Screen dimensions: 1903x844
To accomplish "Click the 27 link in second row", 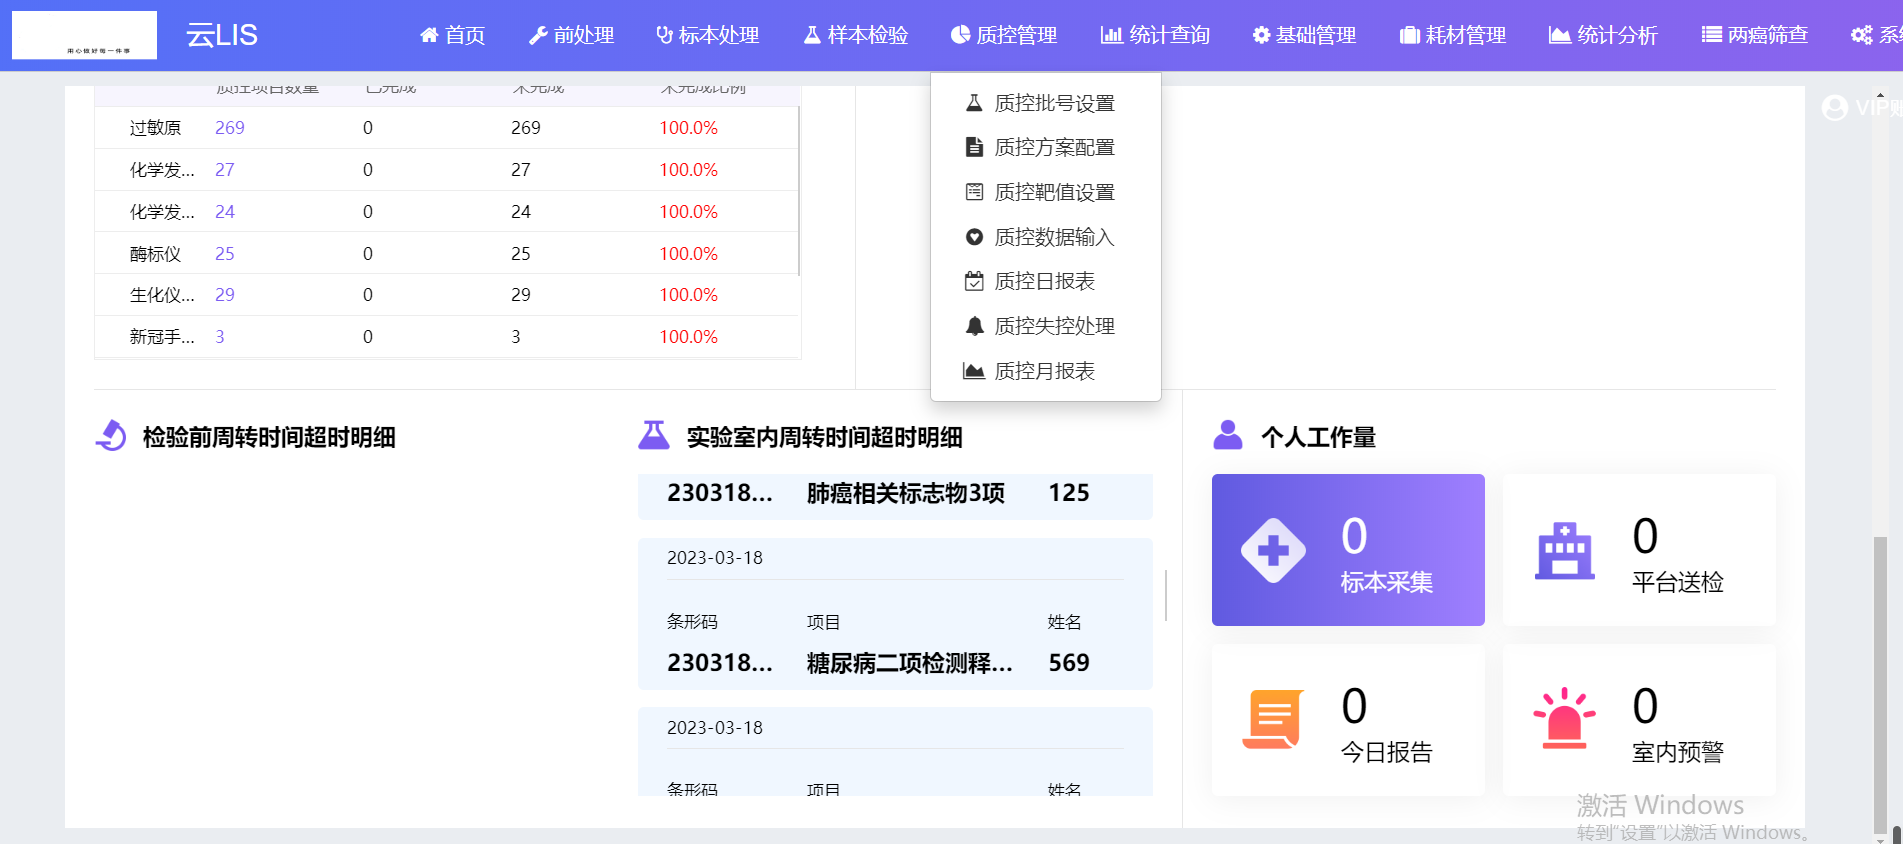I will 225,170.
